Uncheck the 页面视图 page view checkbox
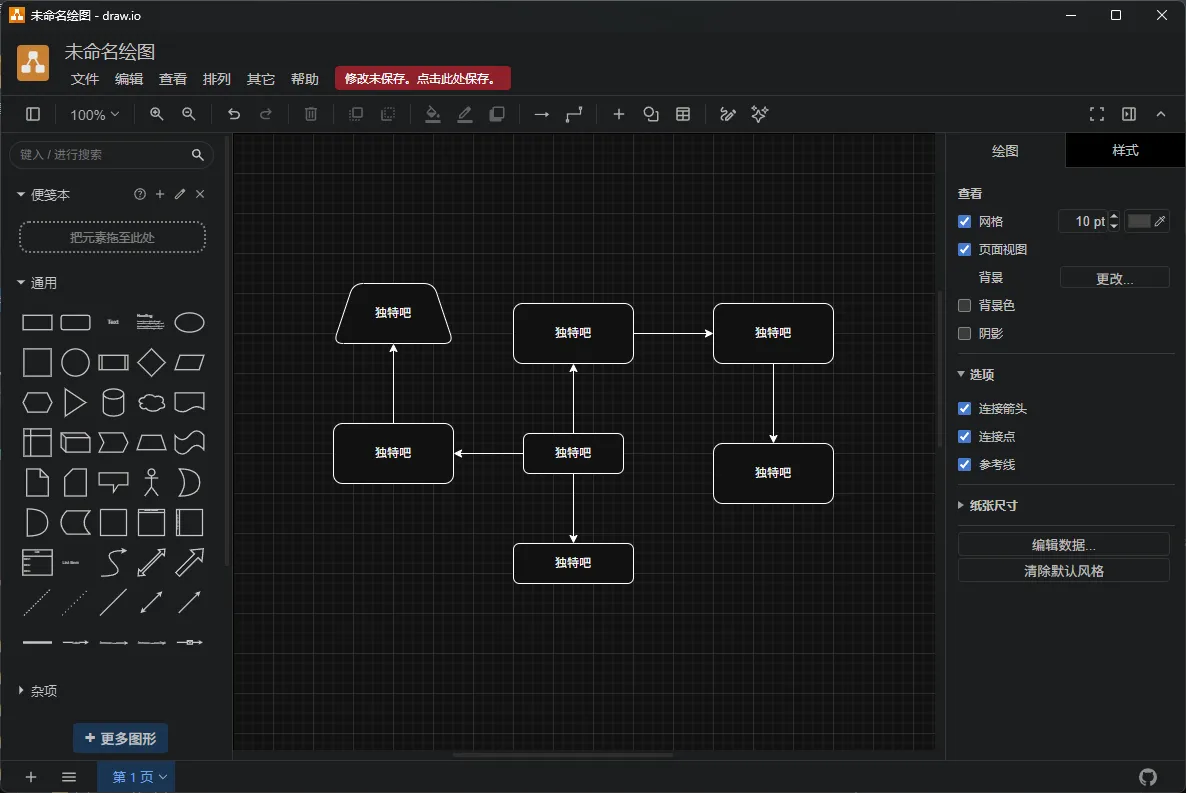 pyautogui.click(x=964, y=250)
